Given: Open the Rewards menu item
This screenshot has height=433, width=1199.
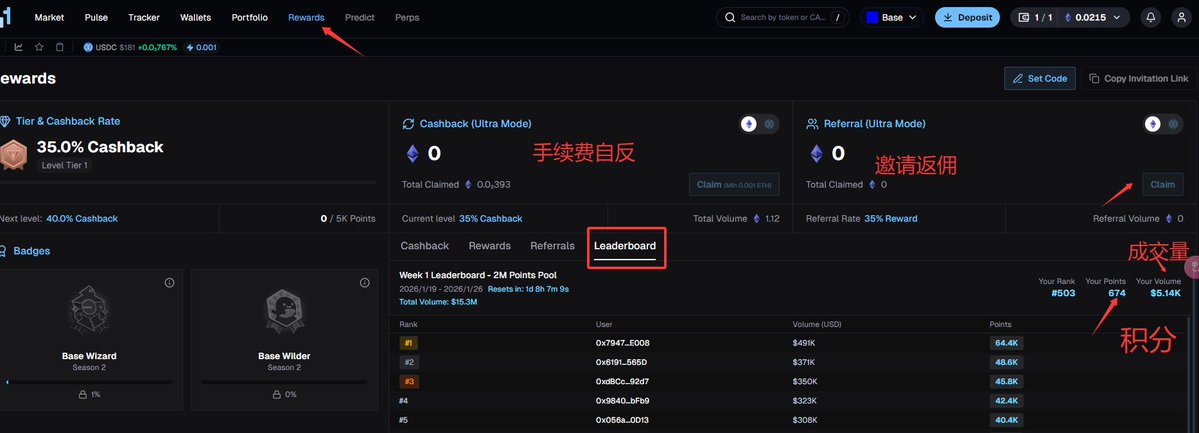Looking at the screenshot, I should click(306, 18).
